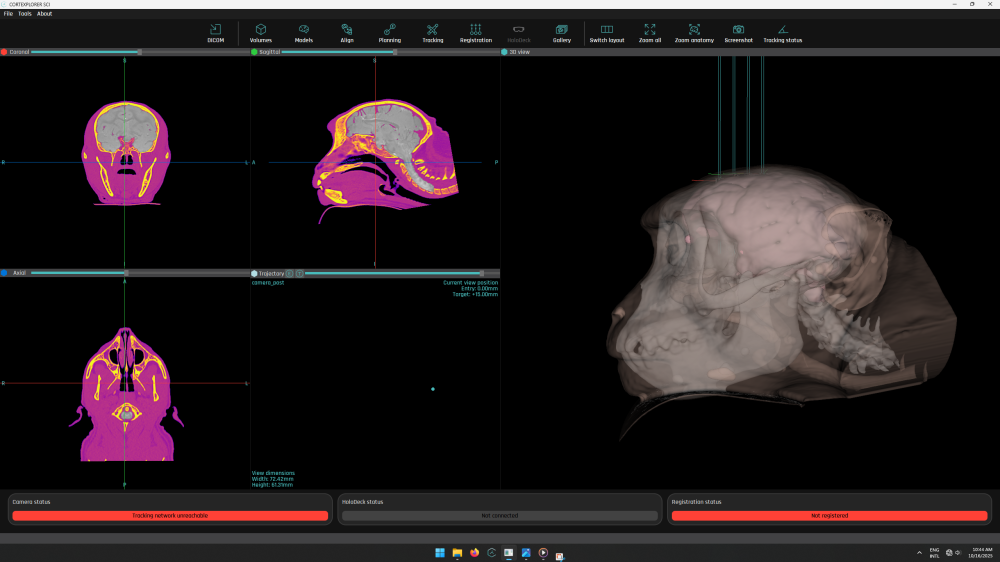Open the About menu
The height and width of the screenshot is (562, 1000).
pos(45,14)
